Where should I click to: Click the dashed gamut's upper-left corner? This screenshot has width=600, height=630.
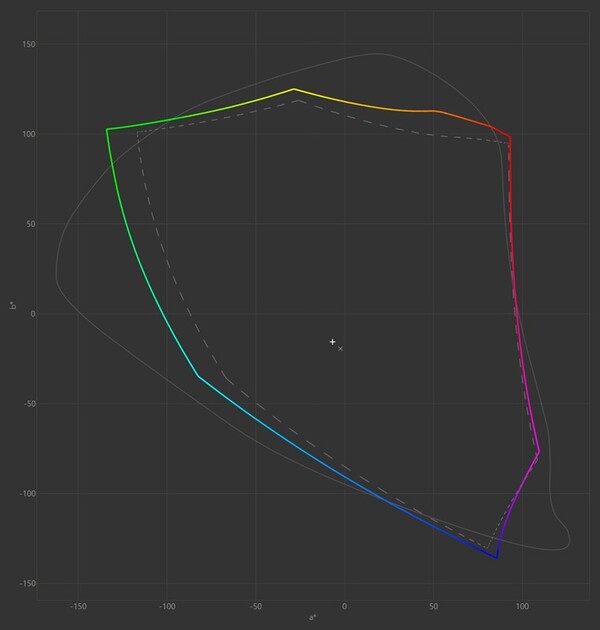pos(138,132)
